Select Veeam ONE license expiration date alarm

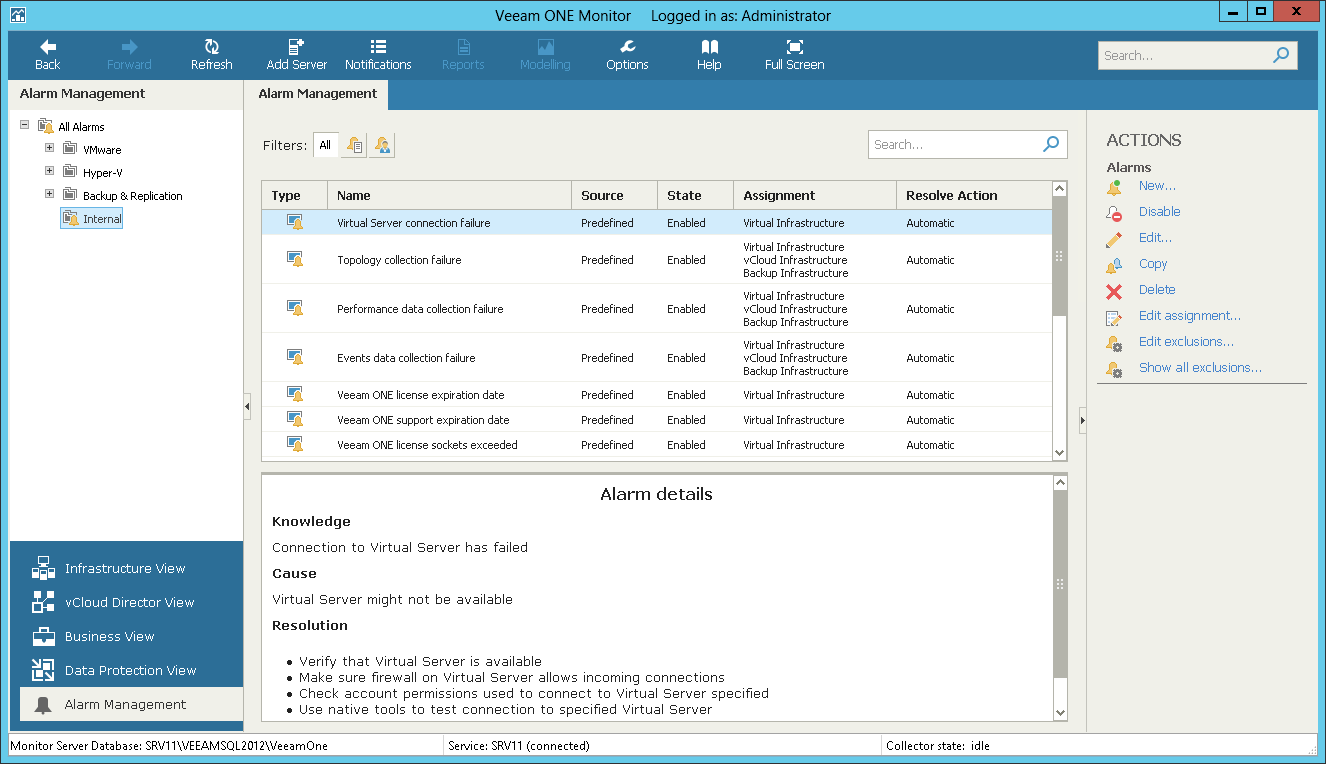(x=657, y=395)
